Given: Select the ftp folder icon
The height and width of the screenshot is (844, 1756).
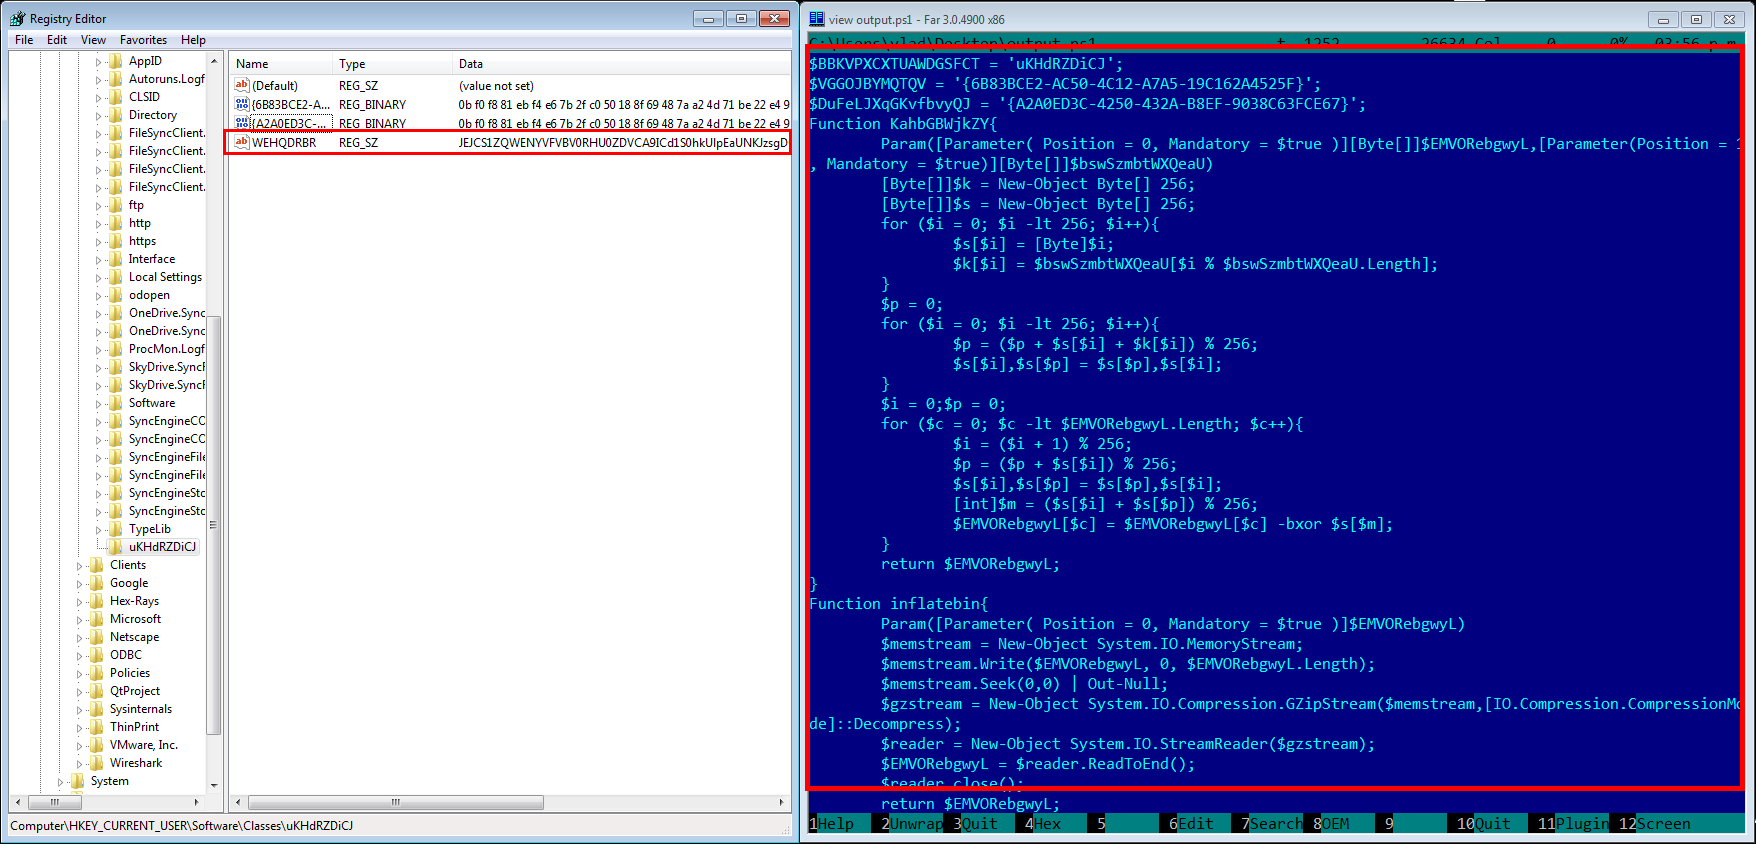Looking at the screenshot, I should (x=116, y=205).
